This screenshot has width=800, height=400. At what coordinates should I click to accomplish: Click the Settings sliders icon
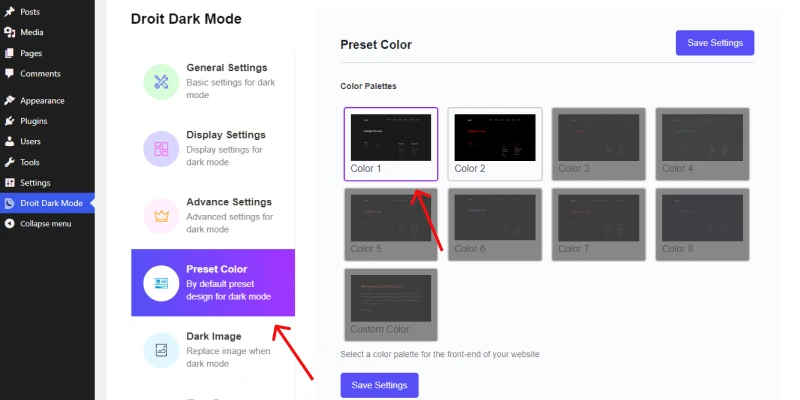(9, 183)
